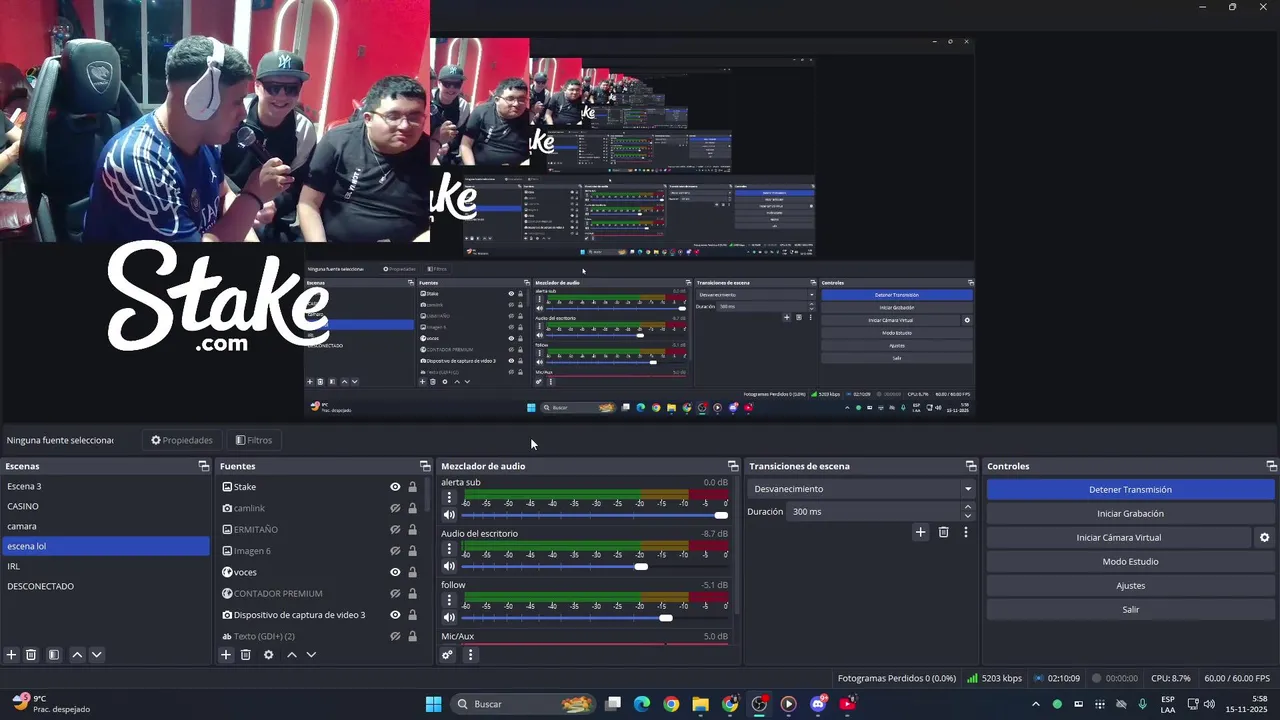Adjust alerta sub volume slider

721,515
